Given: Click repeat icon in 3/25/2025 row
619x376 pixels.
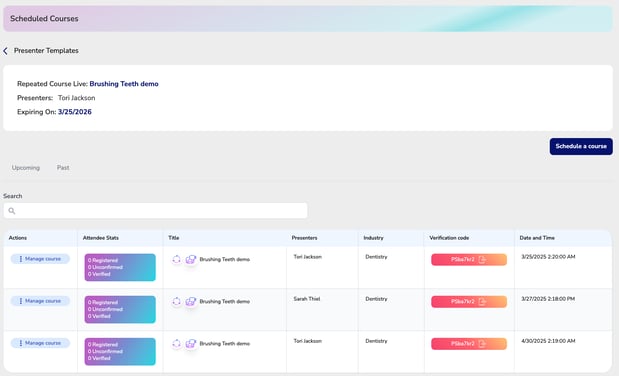Looking at the screenshot, I should click(x=176, y=259).
